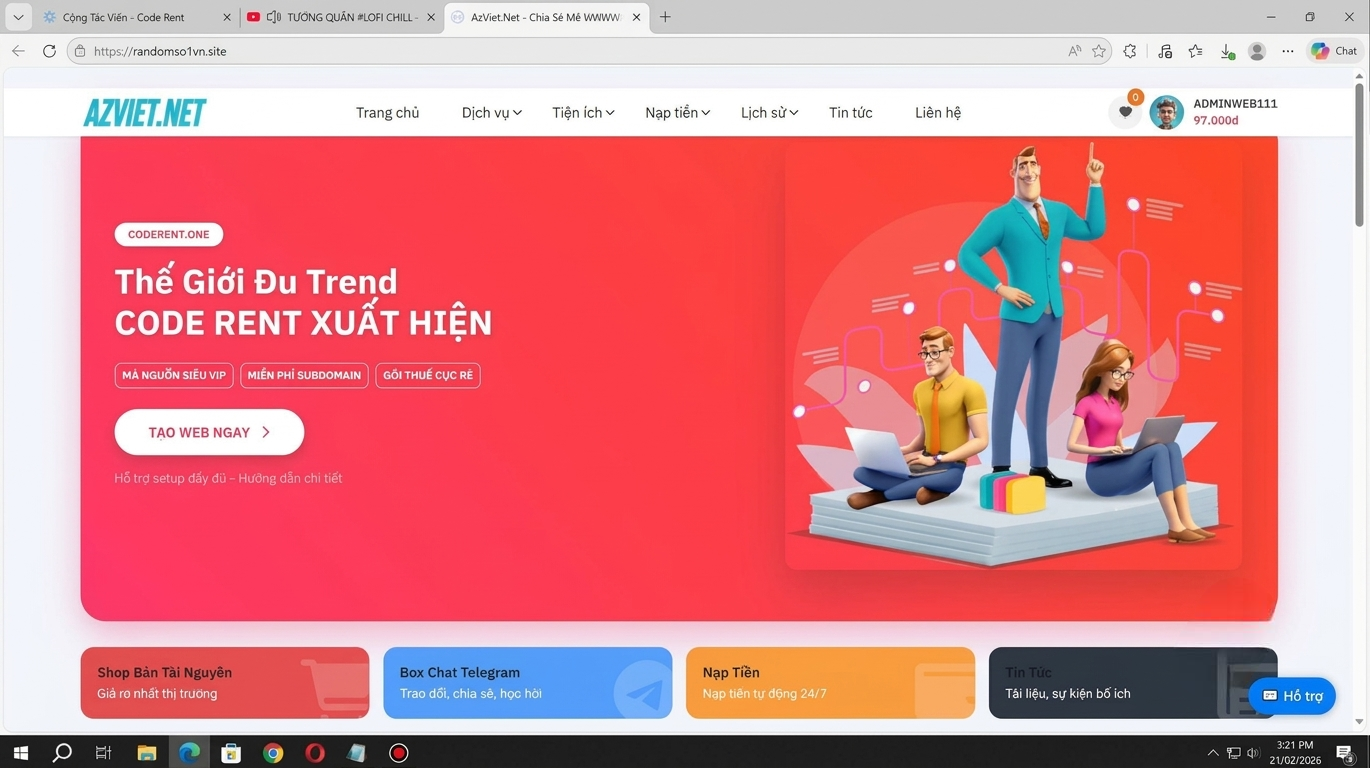
Task: Open the tab search dropdown arrow
Action: coord(18,17)
